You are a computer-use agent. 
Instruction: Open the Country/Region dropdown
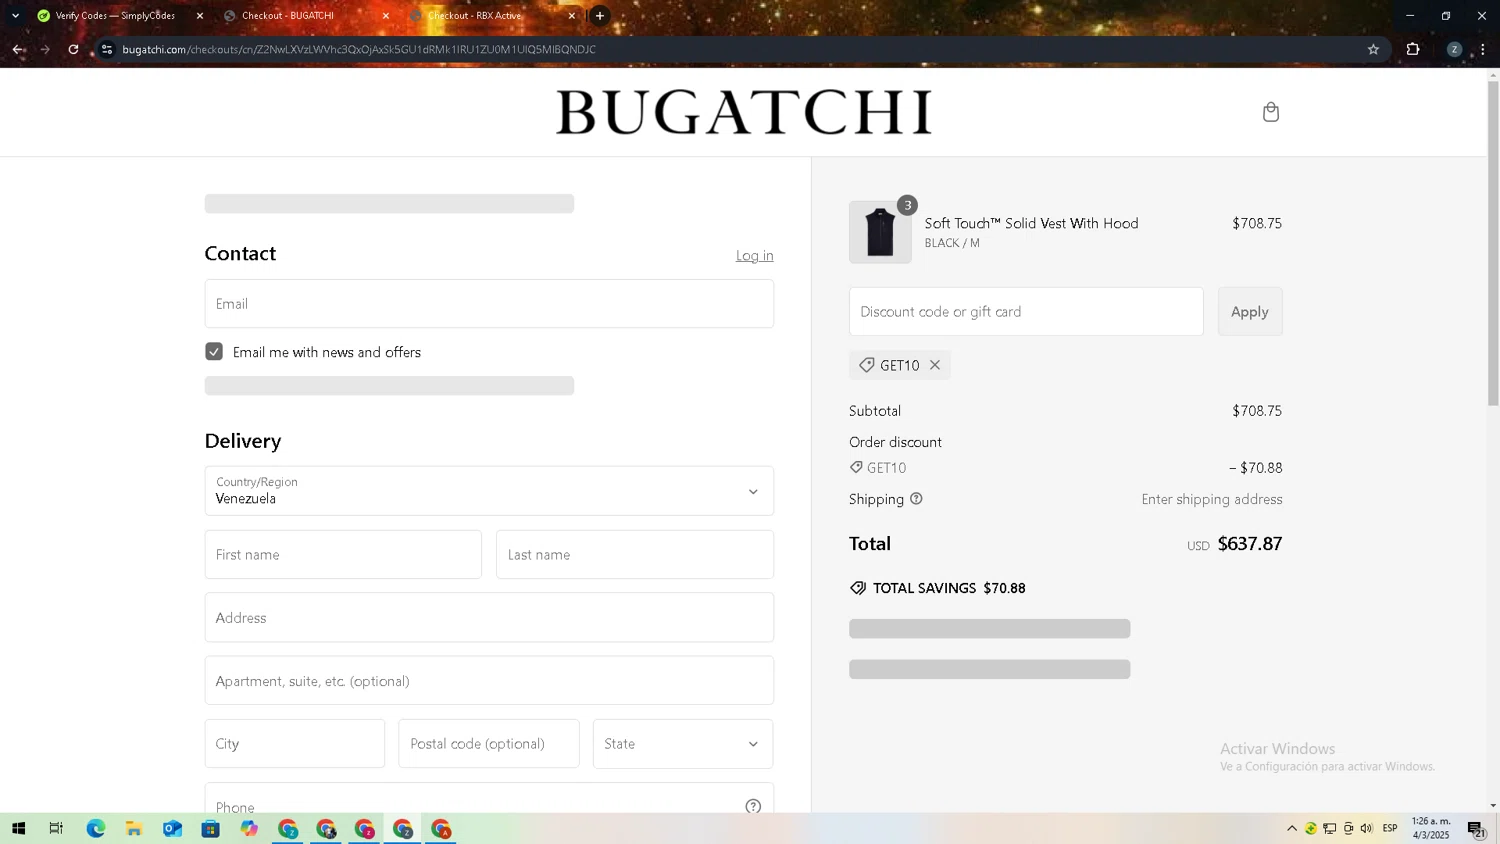tap(489, 491)
